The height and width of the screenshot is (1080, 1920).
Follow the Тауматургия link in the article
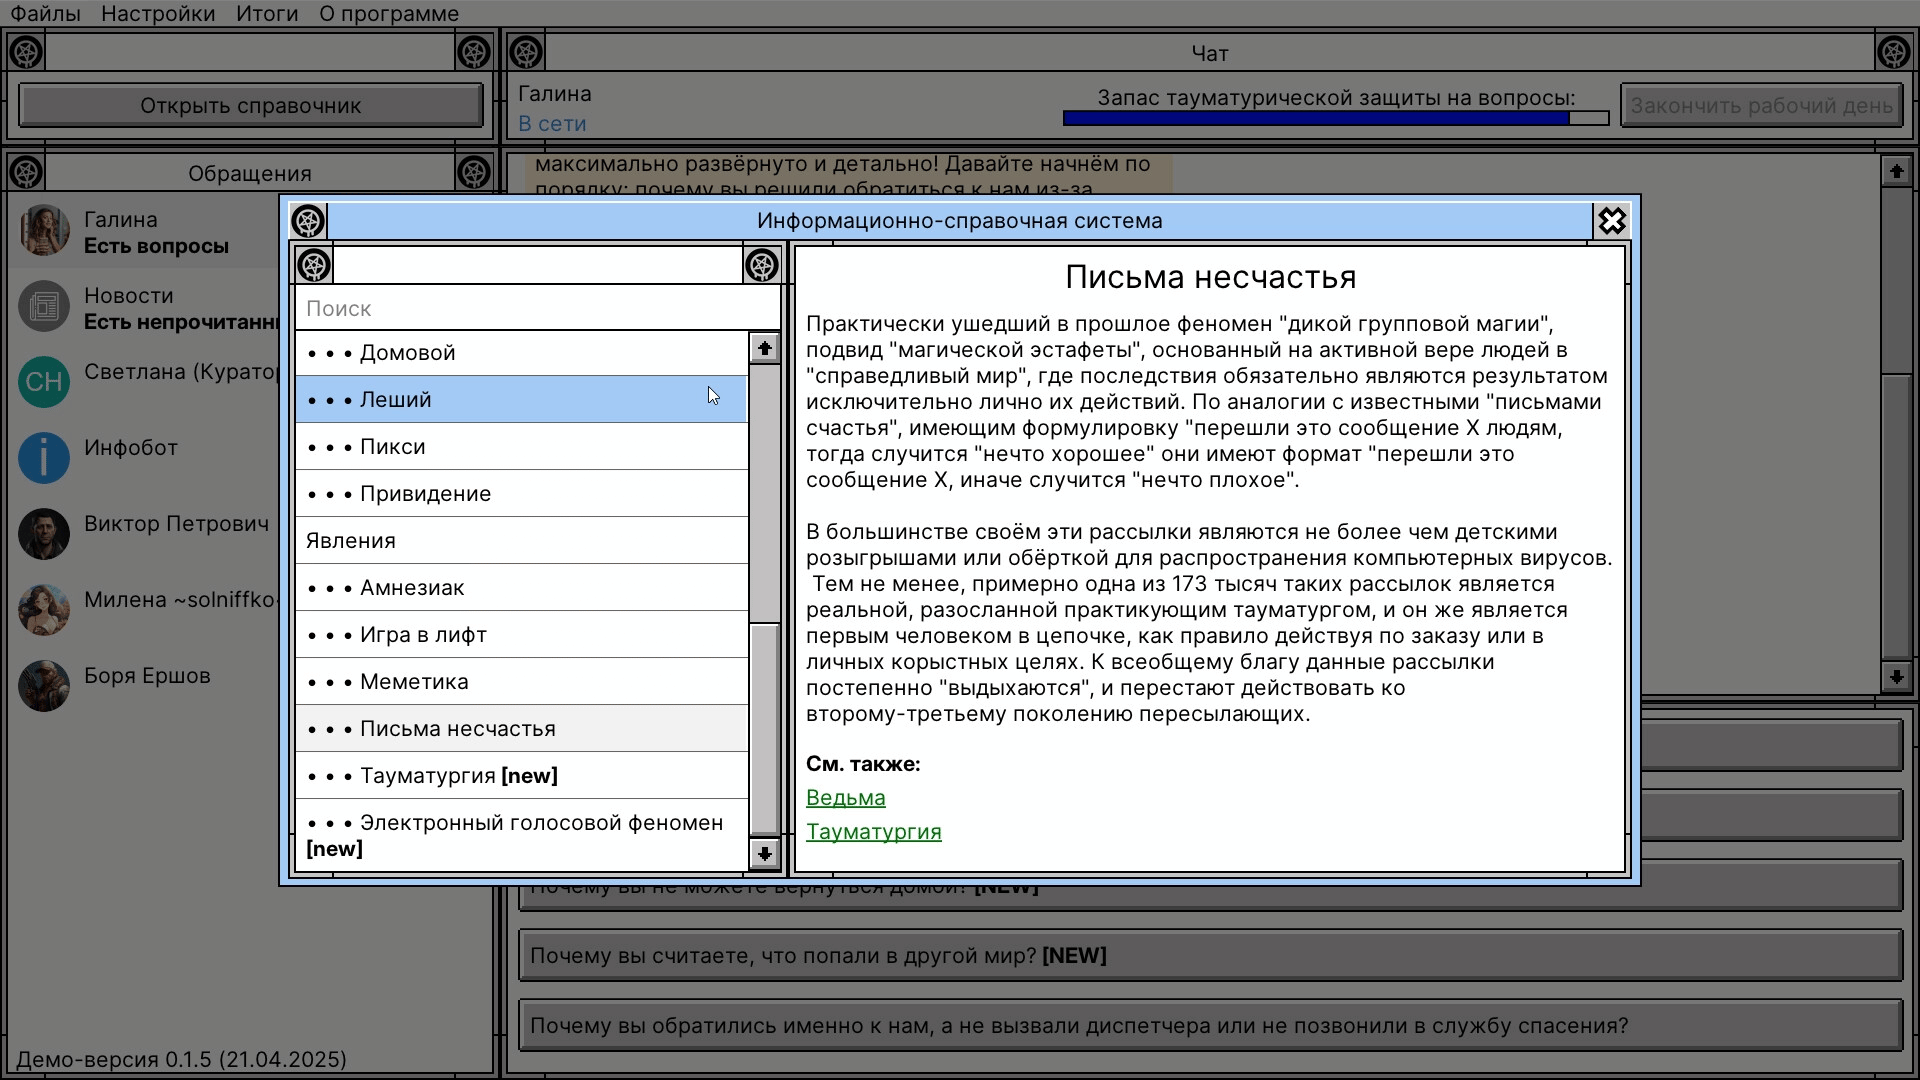pyautogui.click(x=873, y=832)
